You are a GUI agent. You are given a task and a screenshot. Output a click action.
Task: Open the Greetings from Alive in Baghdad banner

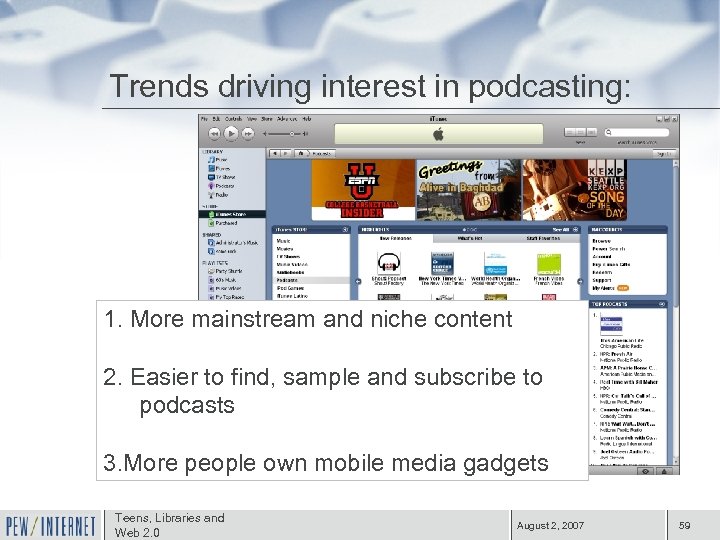coord(468,190)
